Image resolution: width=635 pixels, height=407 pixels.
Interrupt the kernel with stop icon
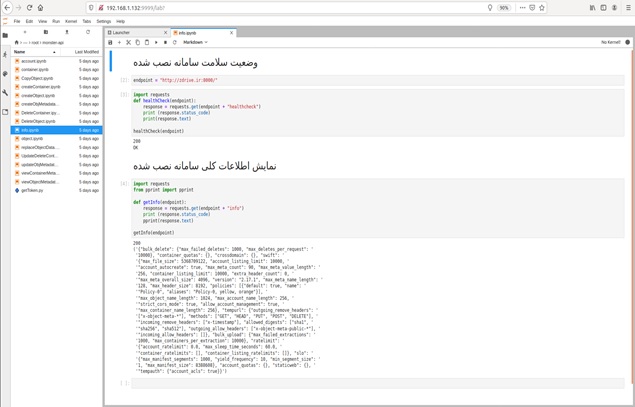pos(165,42)
